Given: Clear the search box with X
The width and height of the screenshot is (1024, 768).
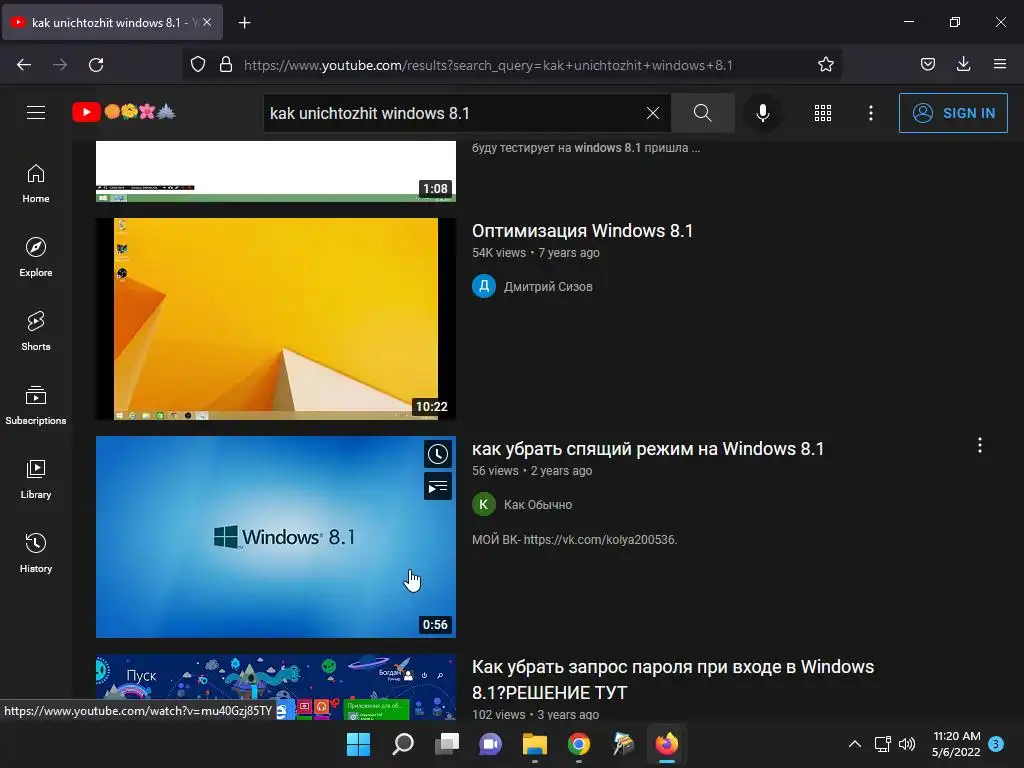Looking at the screenshot, I should coord(652,113).
